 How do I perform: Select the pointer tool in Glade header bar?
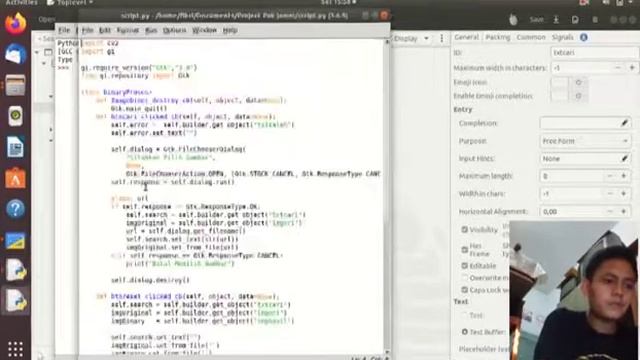[513, 20]
